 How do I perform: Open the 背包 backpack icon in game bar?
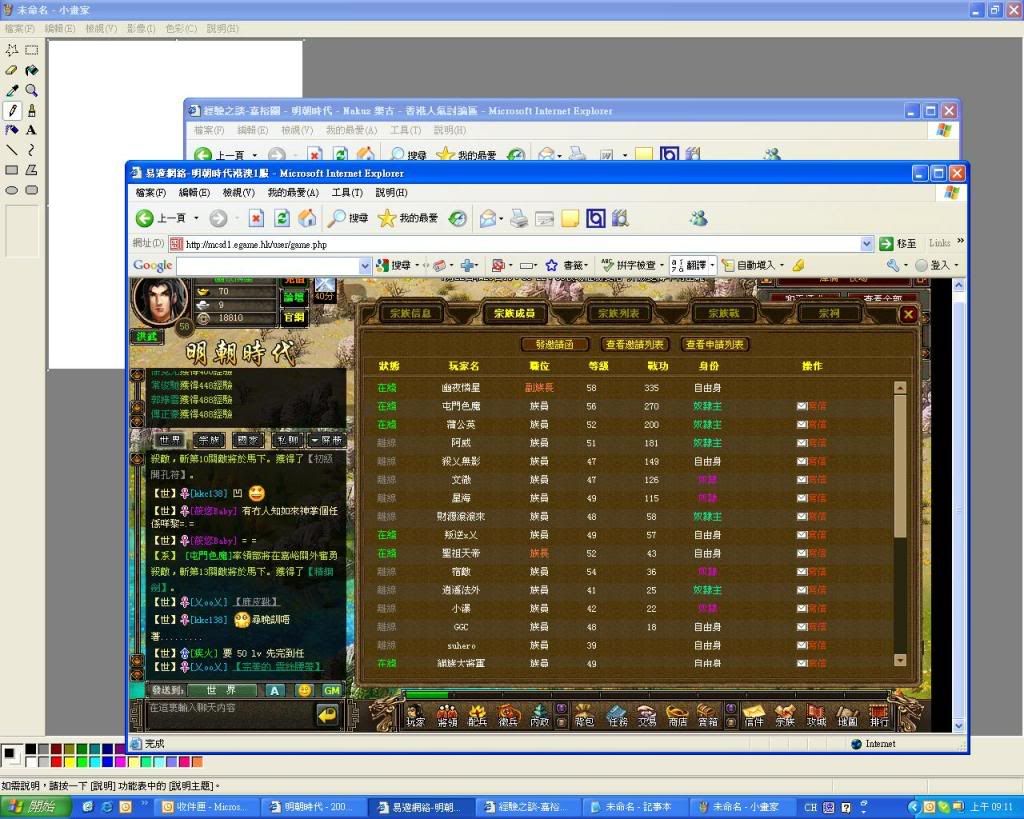[x=584, y=716]
